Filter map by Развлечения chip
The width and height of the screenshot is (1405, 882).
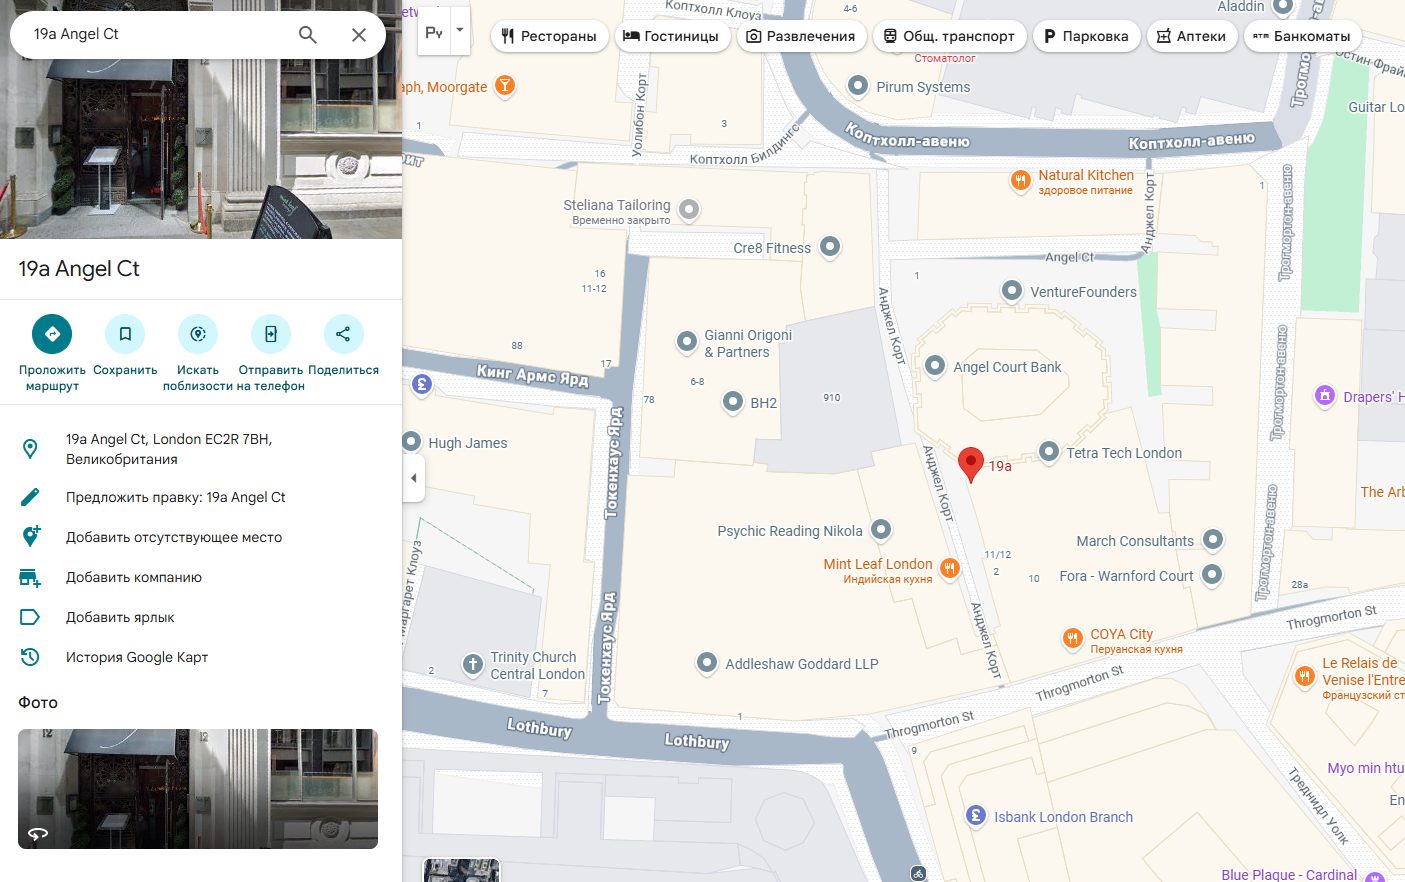click(801, 36)
